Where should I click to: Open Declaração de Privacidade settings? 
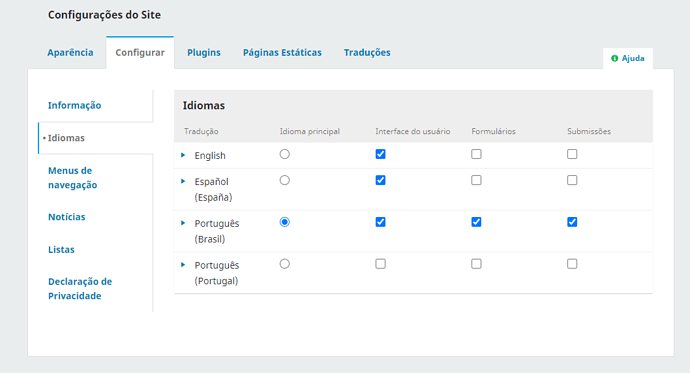(80, 289)
